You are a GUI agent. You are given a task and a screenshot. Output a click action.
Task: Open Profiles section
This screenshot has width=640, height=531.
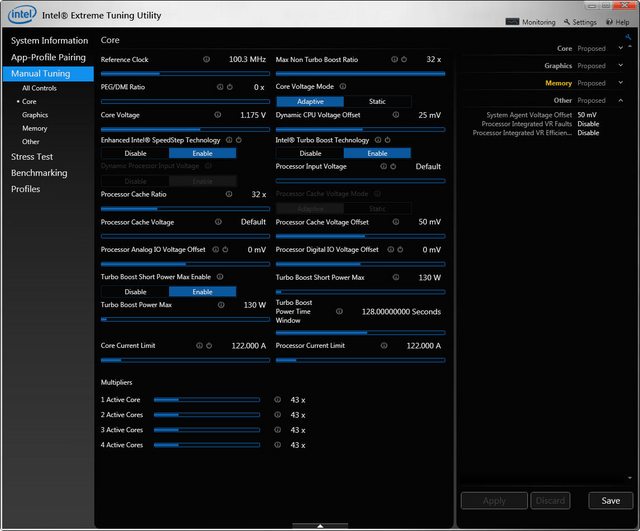tap(25, 189)
